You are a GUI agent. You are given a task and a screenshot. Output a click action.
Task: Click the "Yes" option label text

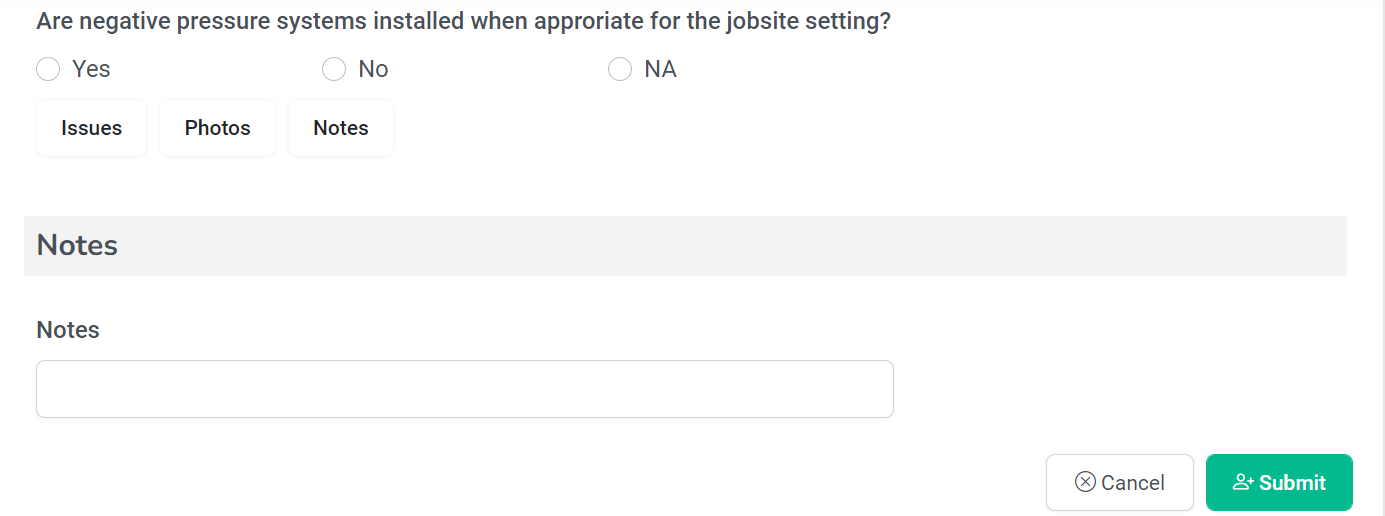point(91,69)
